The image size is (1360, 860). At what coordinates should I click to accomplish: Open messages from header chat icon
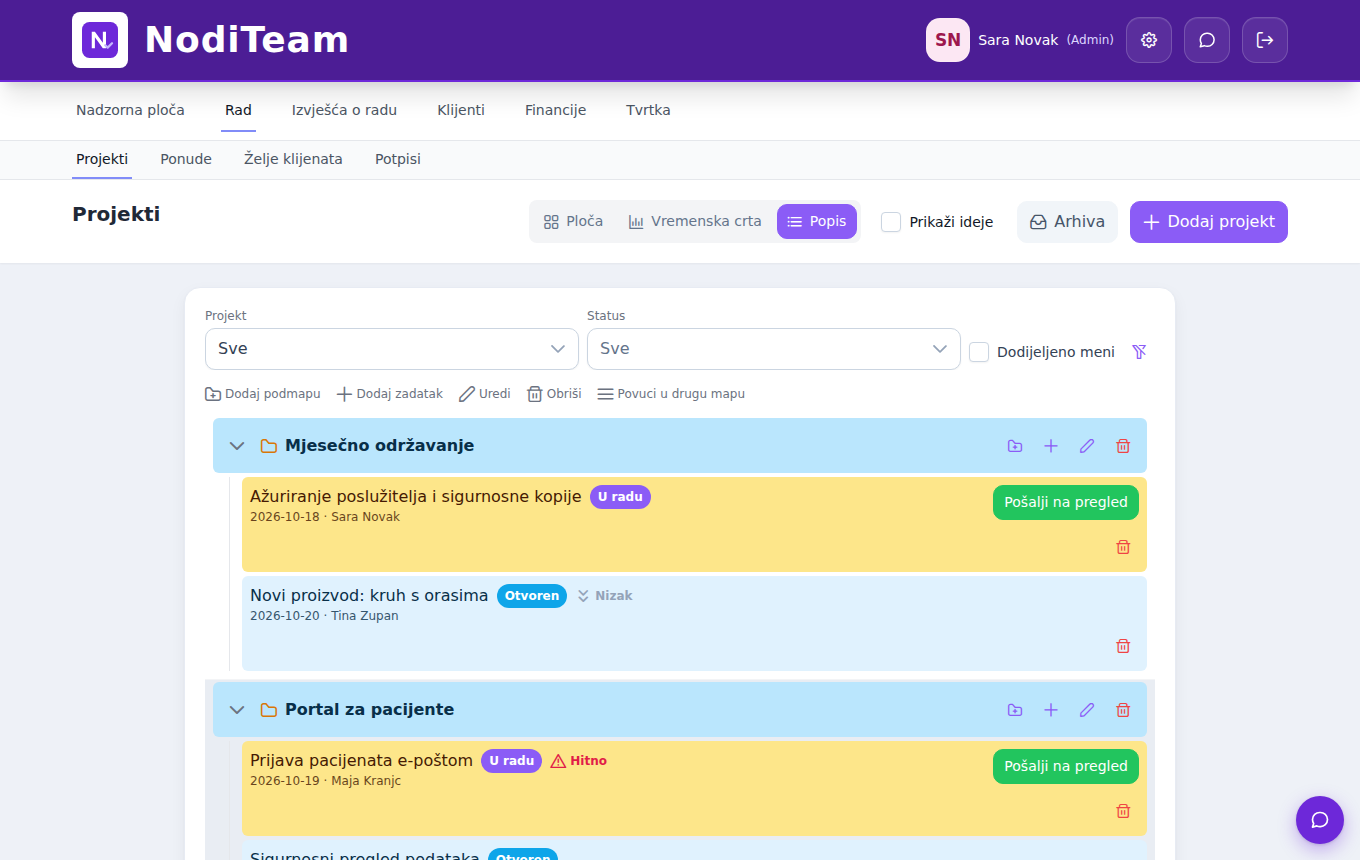click(x=1207, y=40)
